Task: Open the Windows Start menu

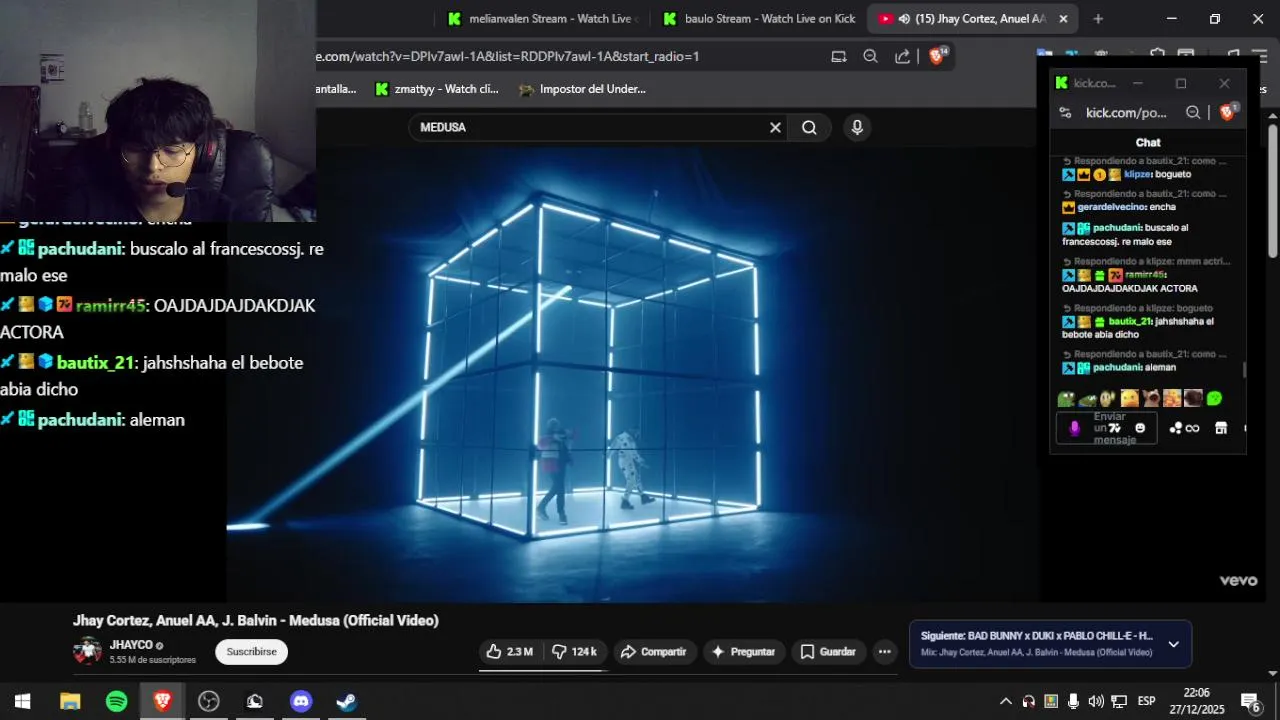Action: click(x=22, y=701)
